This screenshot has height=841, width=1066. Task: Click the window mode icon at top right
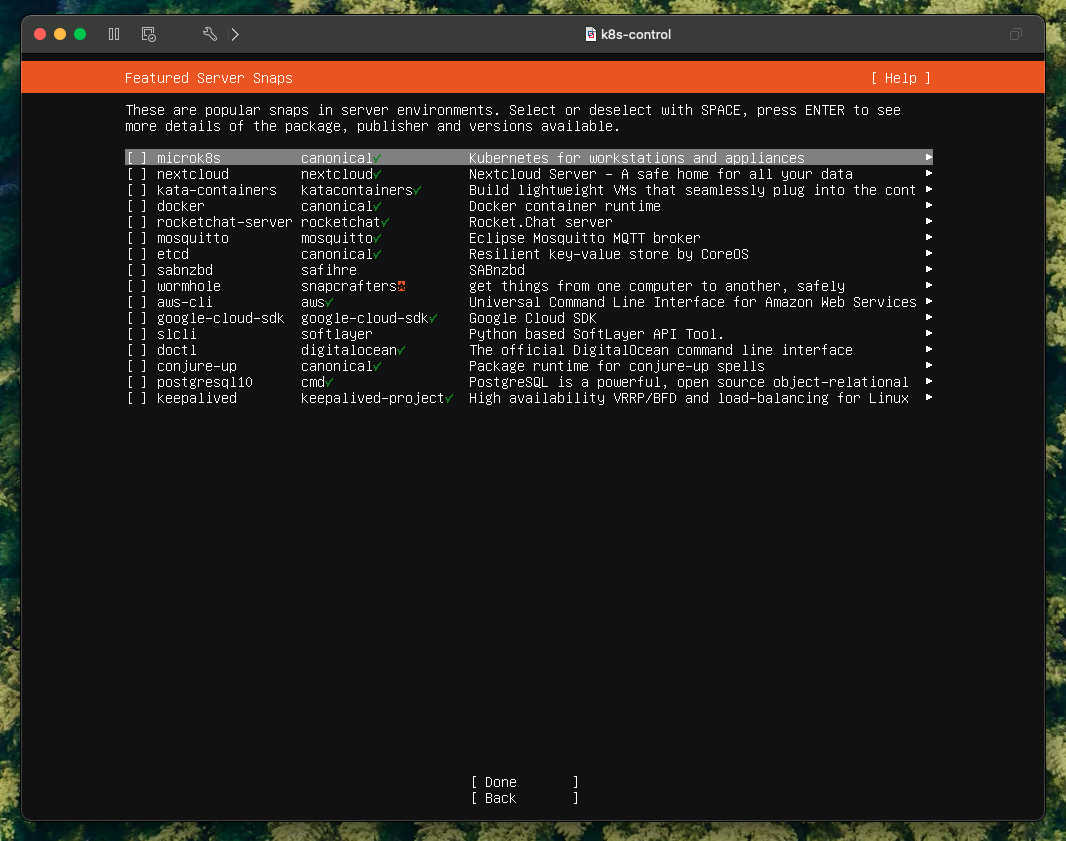1015,34
